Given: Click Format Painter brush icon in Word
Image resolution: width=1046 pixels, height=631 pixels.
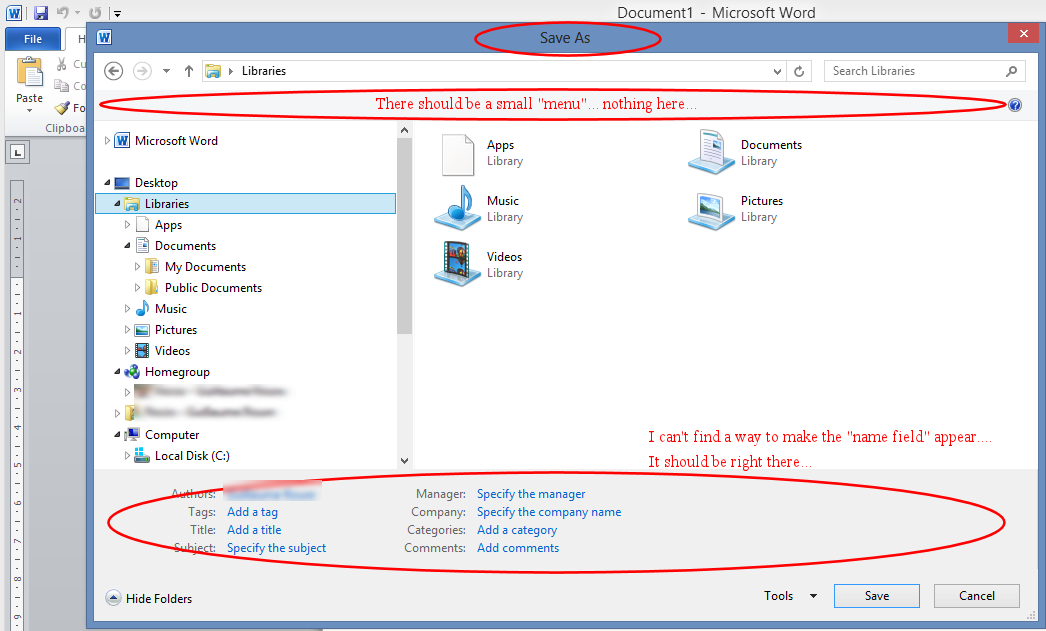Looking at the screenshot, I should click(62, 108).
